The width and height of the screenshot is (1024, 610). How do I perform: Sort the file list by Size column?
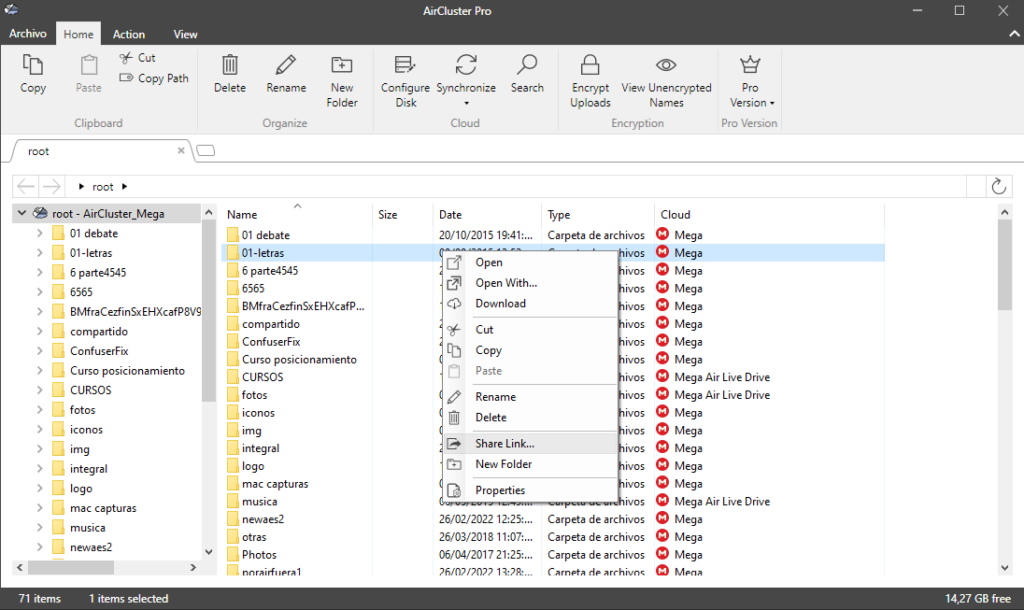click(402, 214)
